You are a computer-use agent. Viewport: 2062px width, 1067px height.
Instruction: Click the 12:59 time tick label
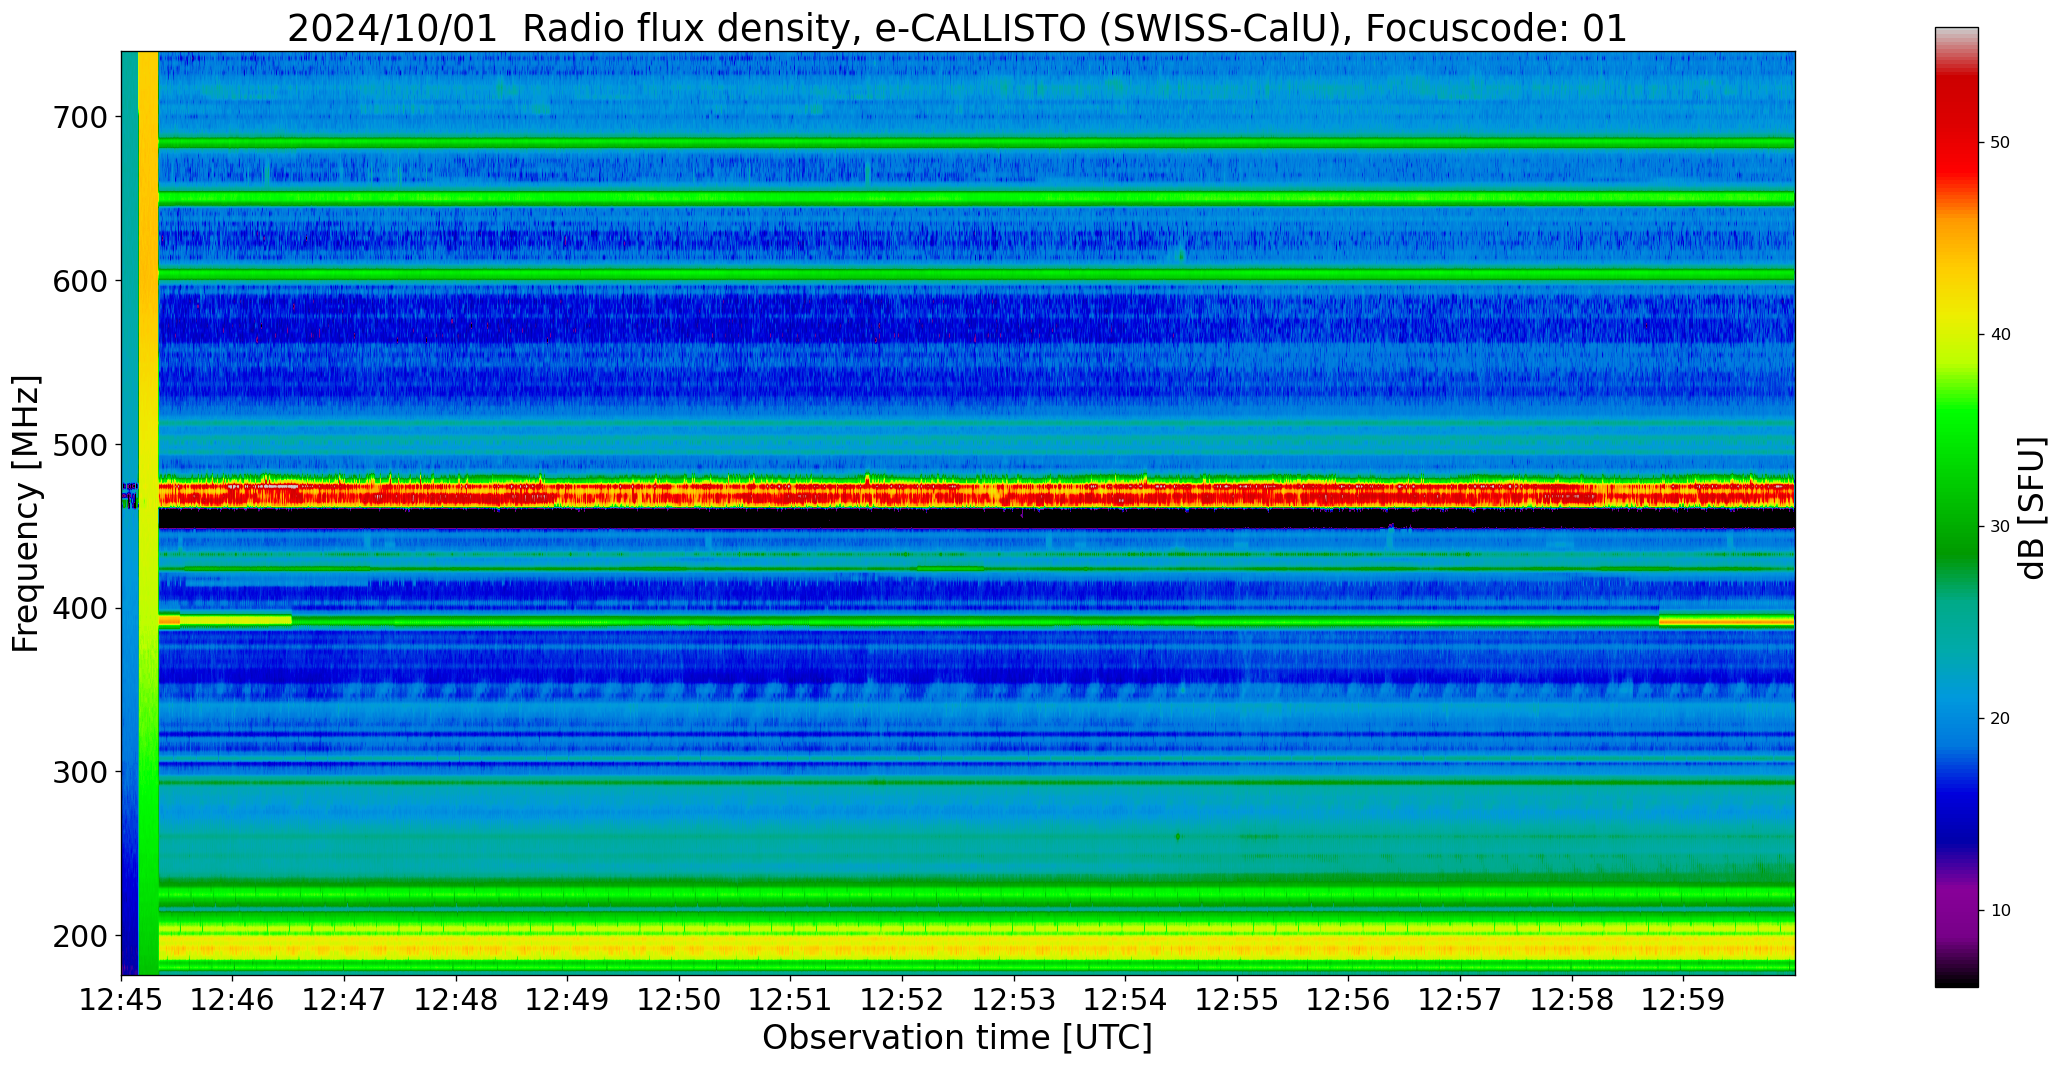(1683, 1000)
